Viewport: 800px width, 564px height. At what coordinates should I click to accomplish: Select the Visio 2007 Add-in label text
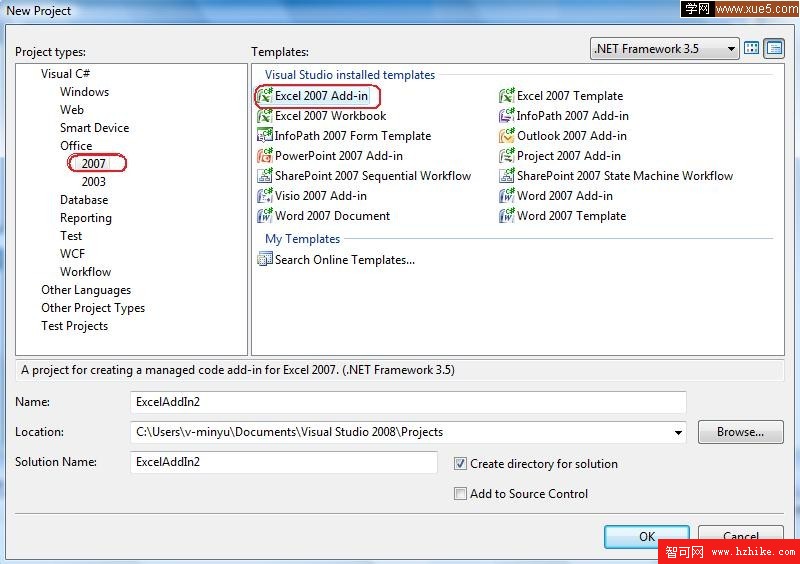pyautogui.click(x=321, y=195)
